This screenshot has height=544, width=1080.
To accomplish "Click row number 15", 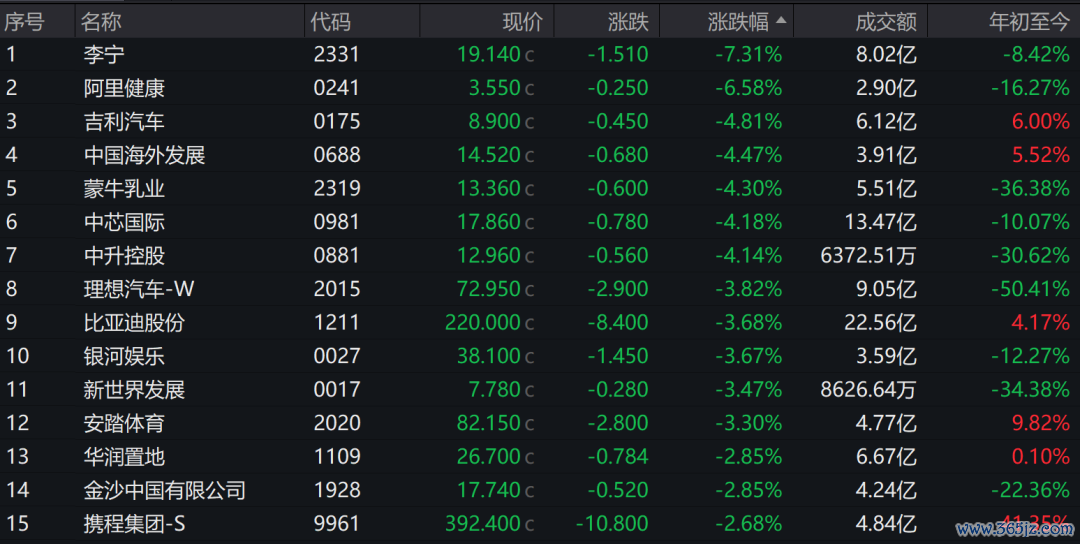I will click(x=17, y=524).
